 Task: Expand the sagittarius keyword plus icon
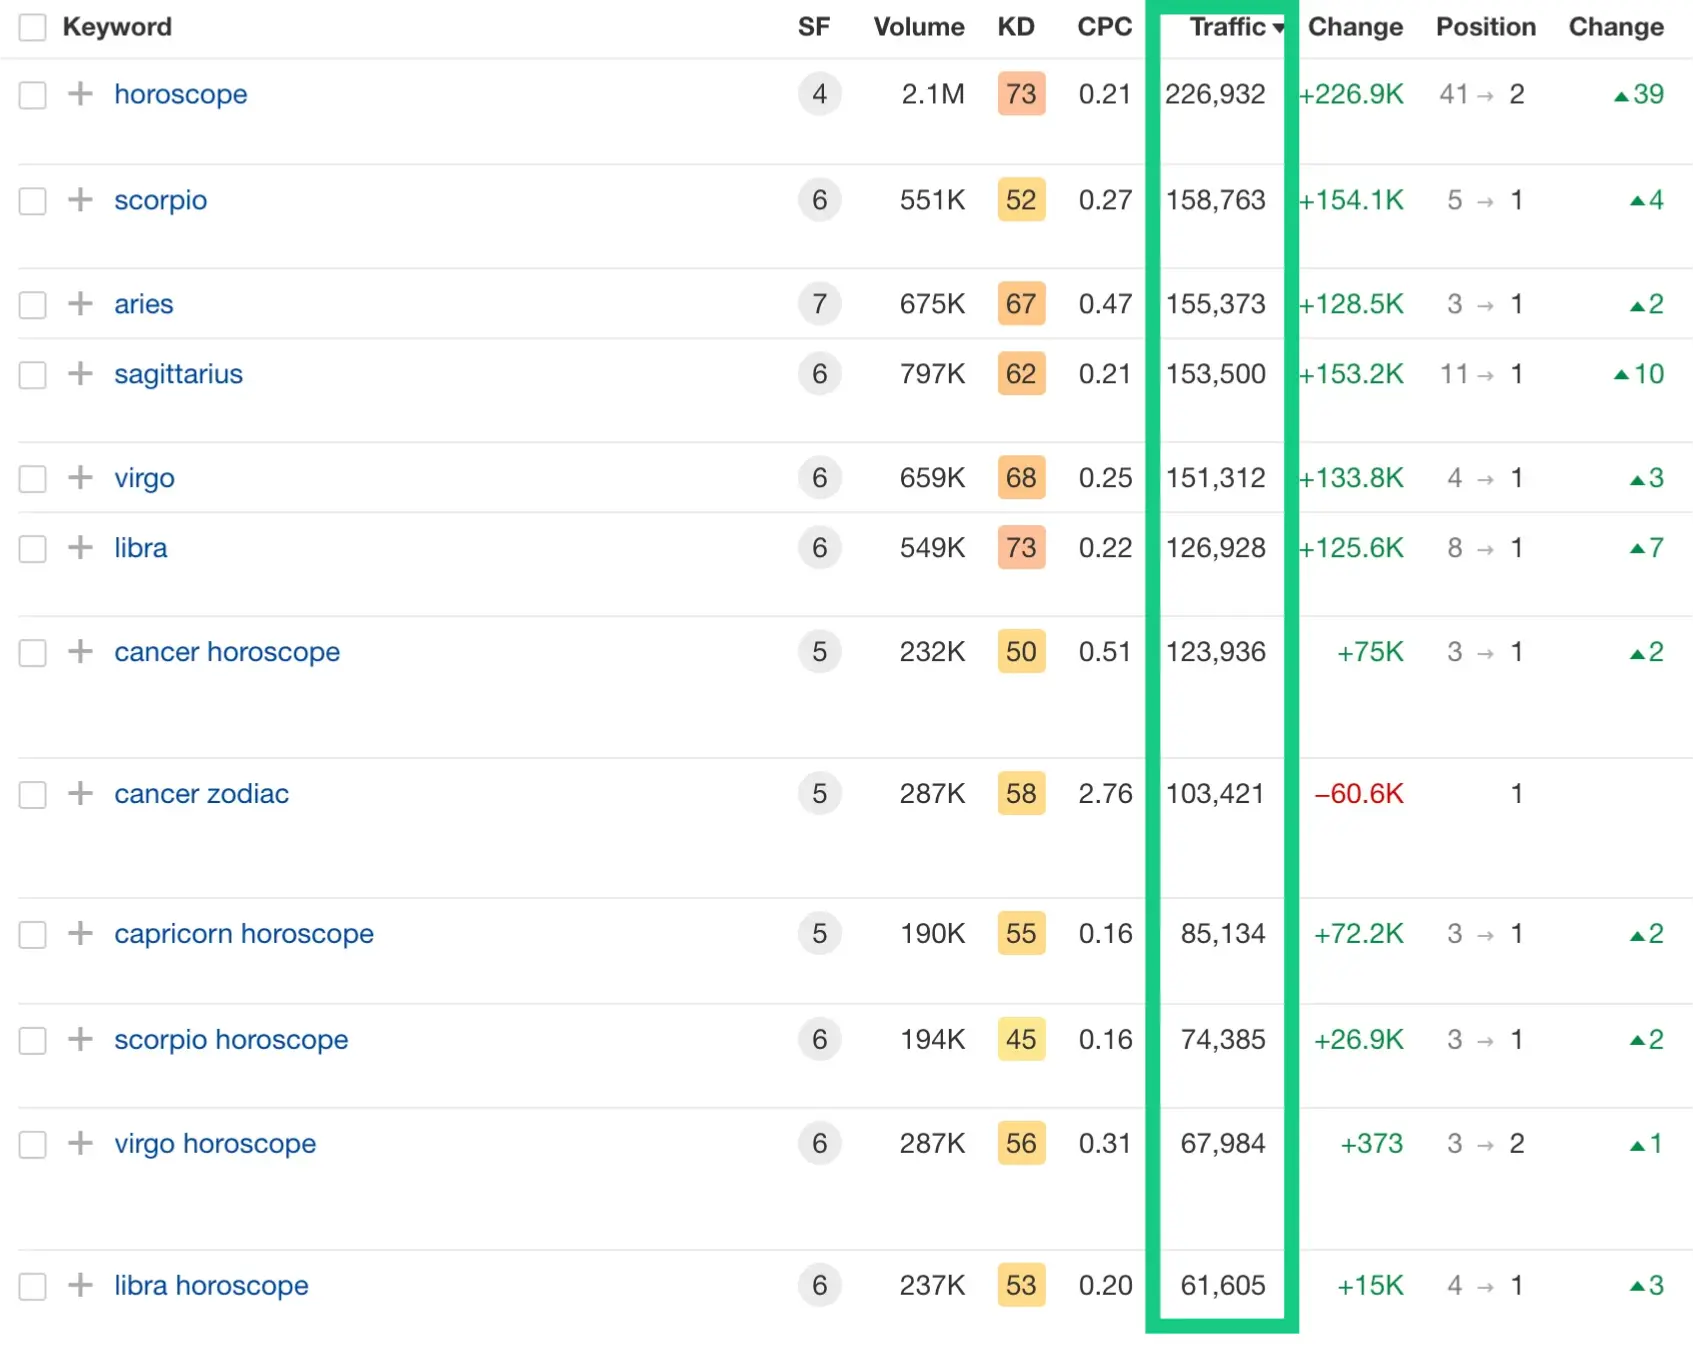click(x=80, y=374)
